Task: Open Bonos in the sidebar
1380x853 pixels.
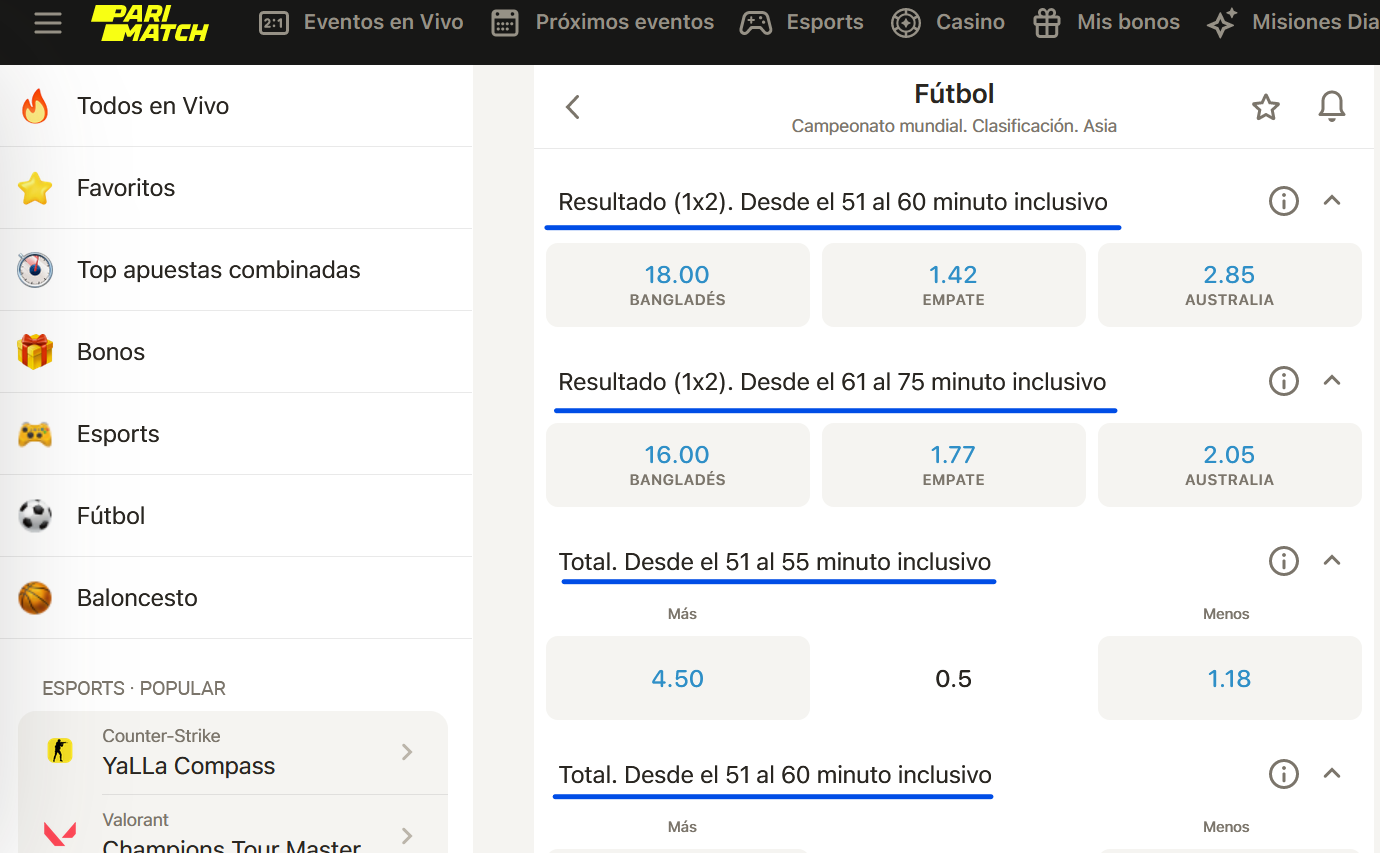Action: [236, 352]
